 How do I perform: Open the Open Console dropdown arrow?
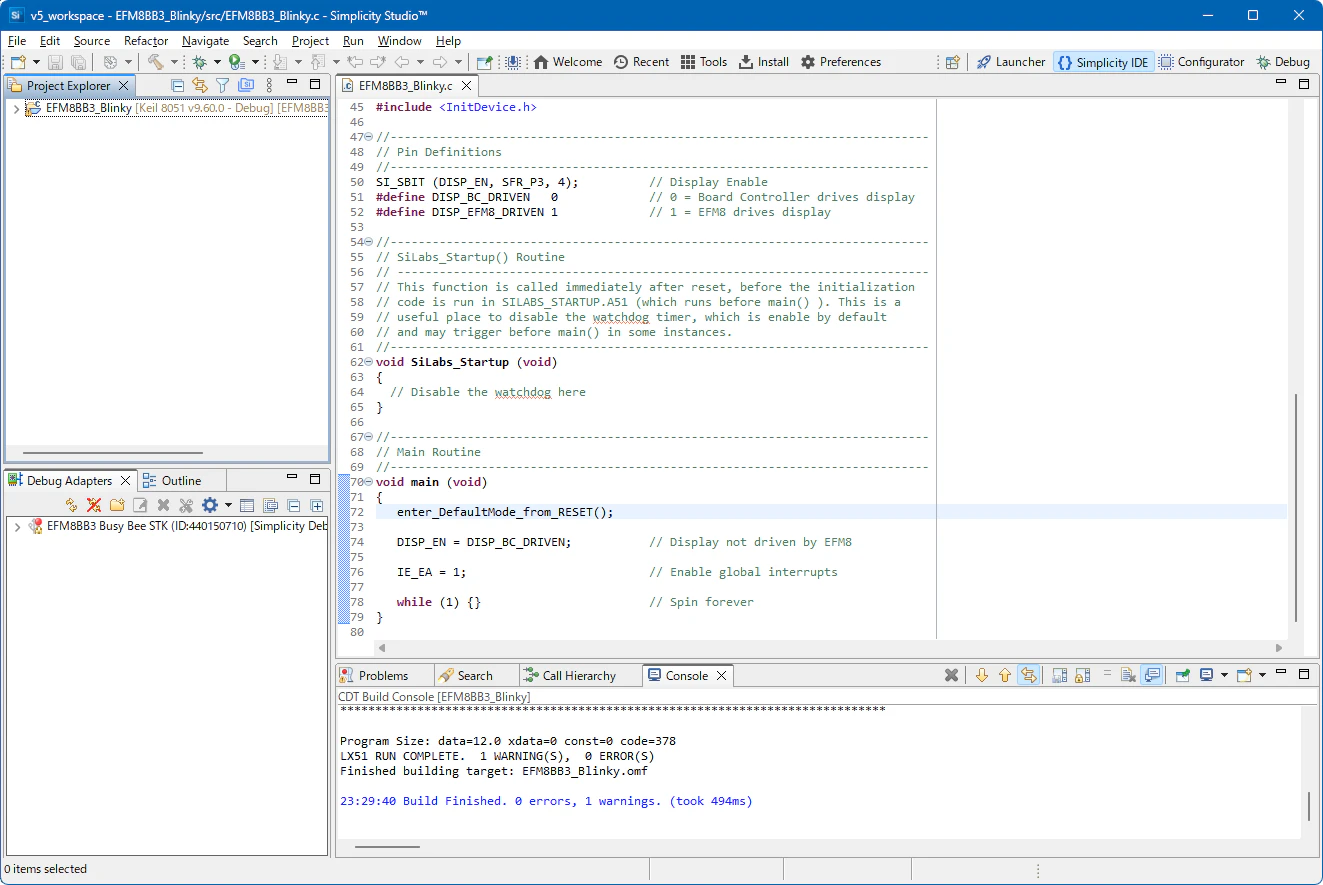coord(1262,676)
